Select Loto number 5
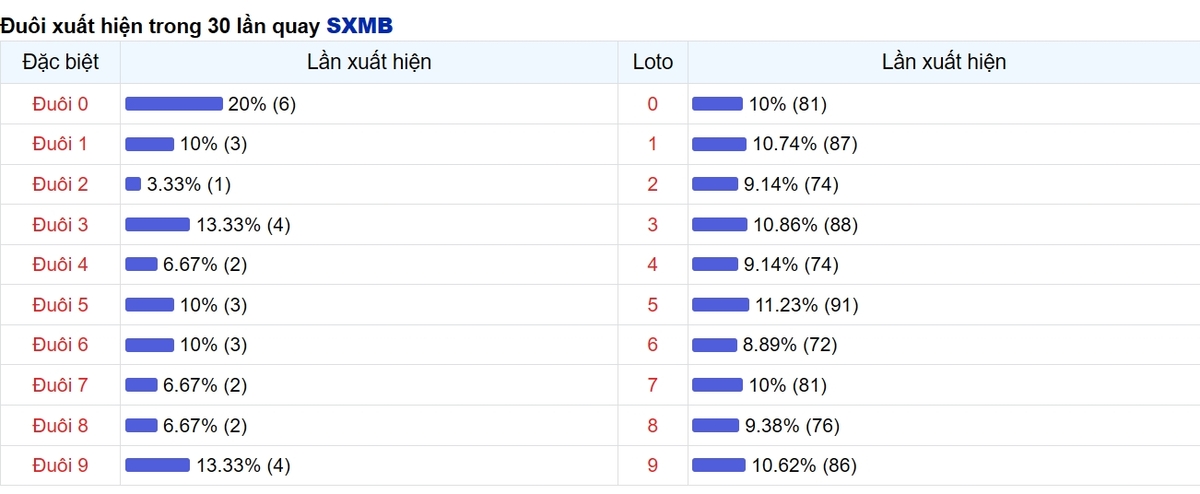 point(653,305)
